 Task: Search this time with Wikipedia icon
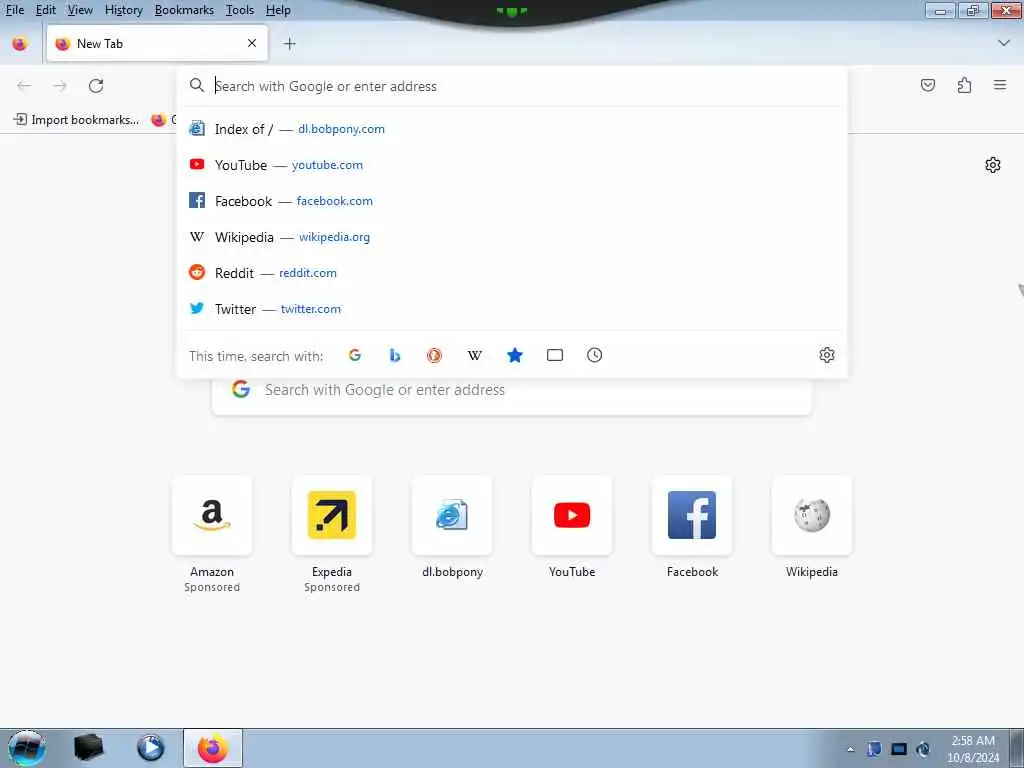(x=475, y=355)
